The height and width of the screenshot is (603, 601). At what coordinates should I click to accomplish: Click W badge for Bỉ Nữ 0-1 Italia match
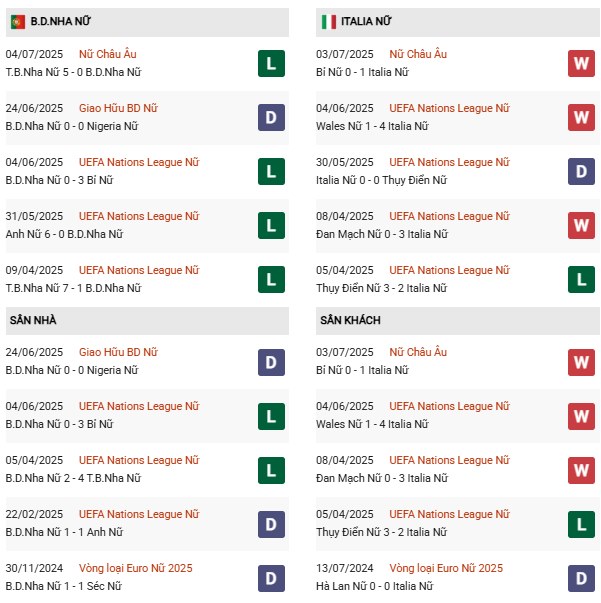582,64
